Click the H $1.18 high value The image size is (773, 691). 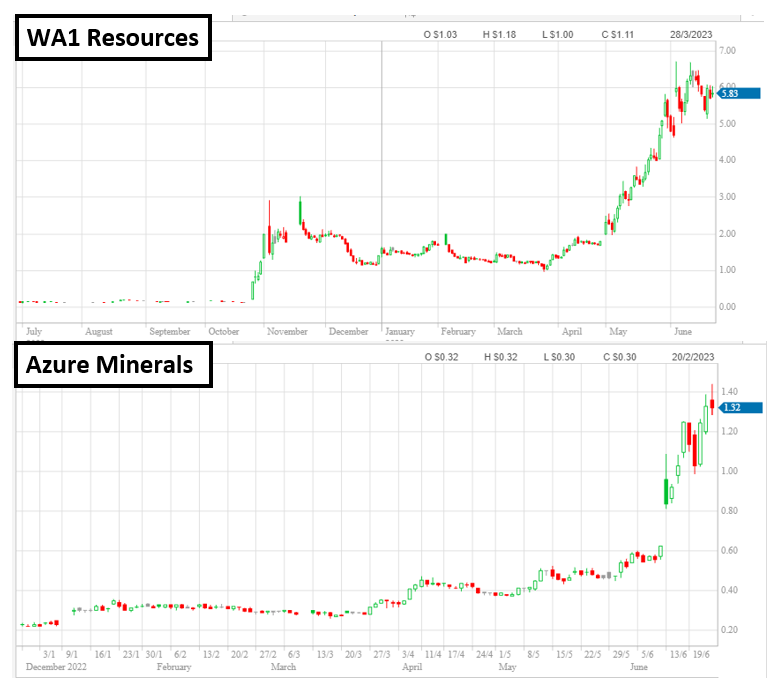[x=499, y=35]
